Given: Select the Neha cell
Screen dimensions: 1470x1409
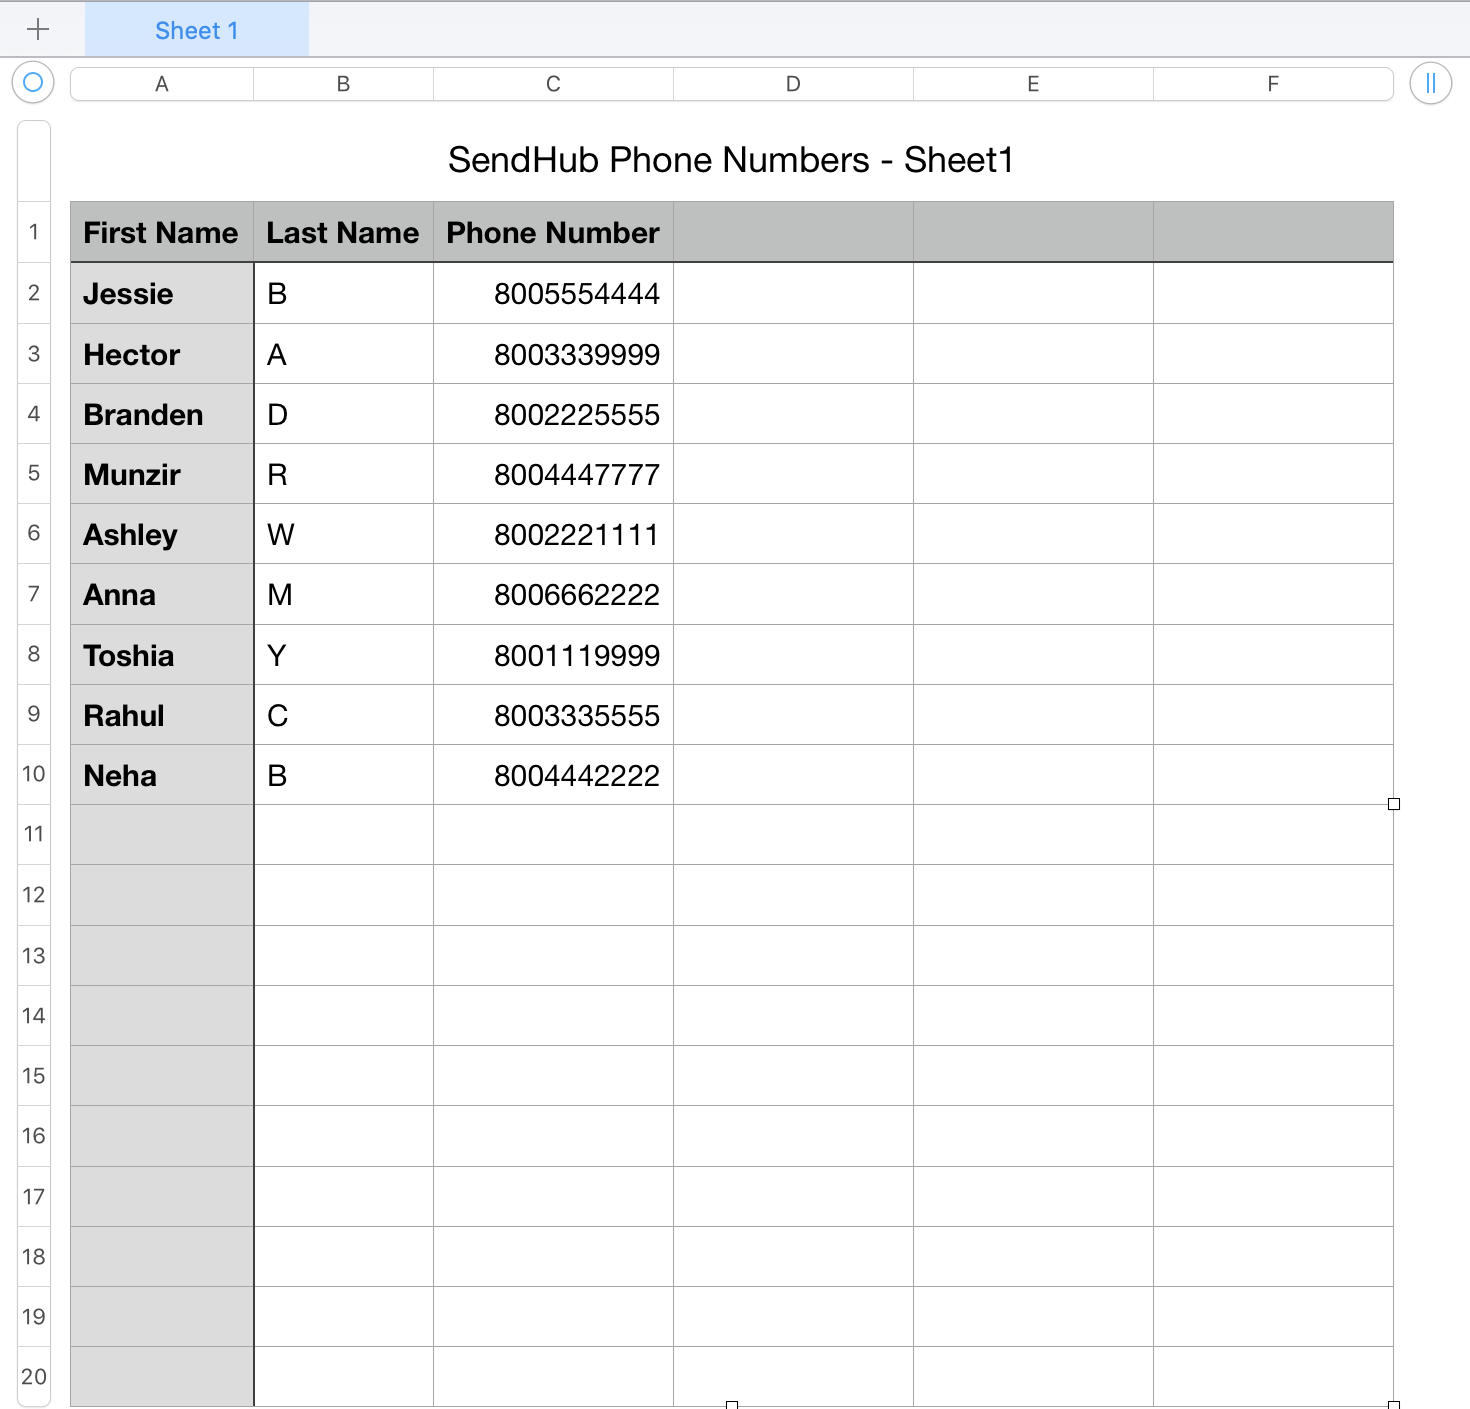Looking at the screenshot, I should click(162, 775).
